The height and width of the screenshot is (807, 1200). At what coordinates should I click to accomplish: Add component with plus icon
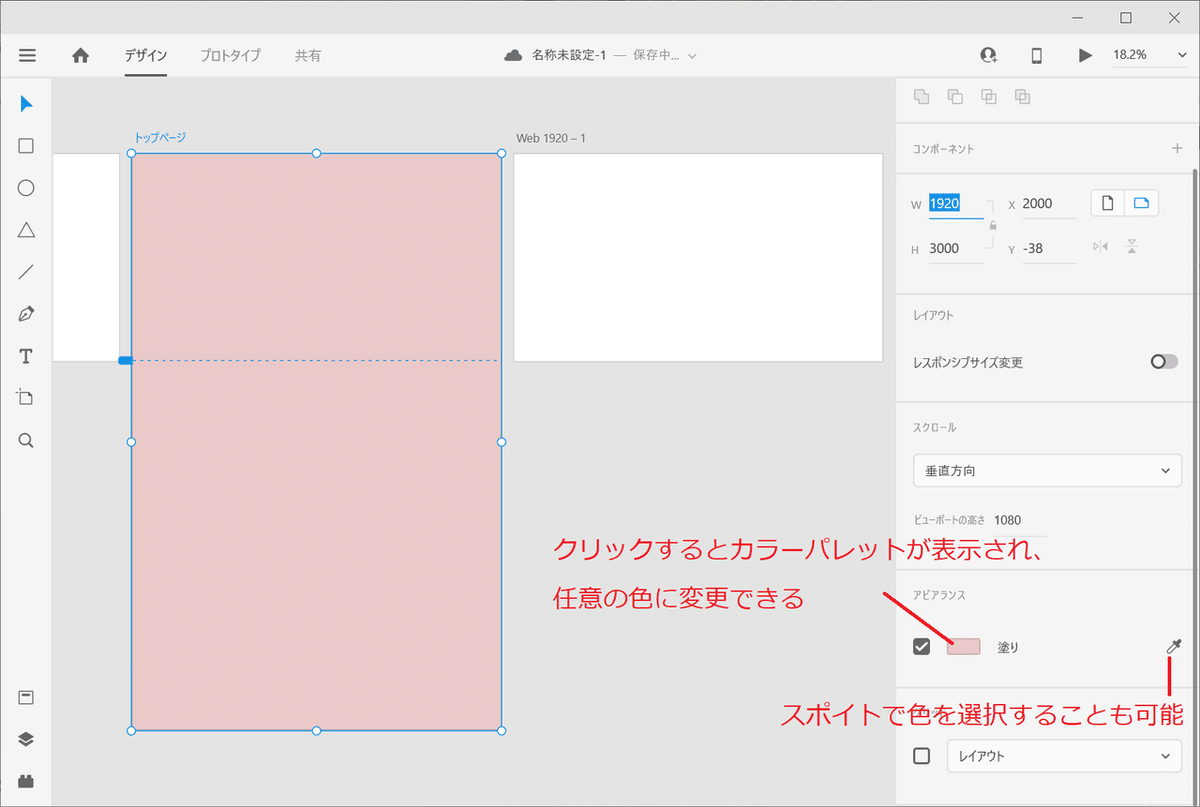(x=1176, y=149)
